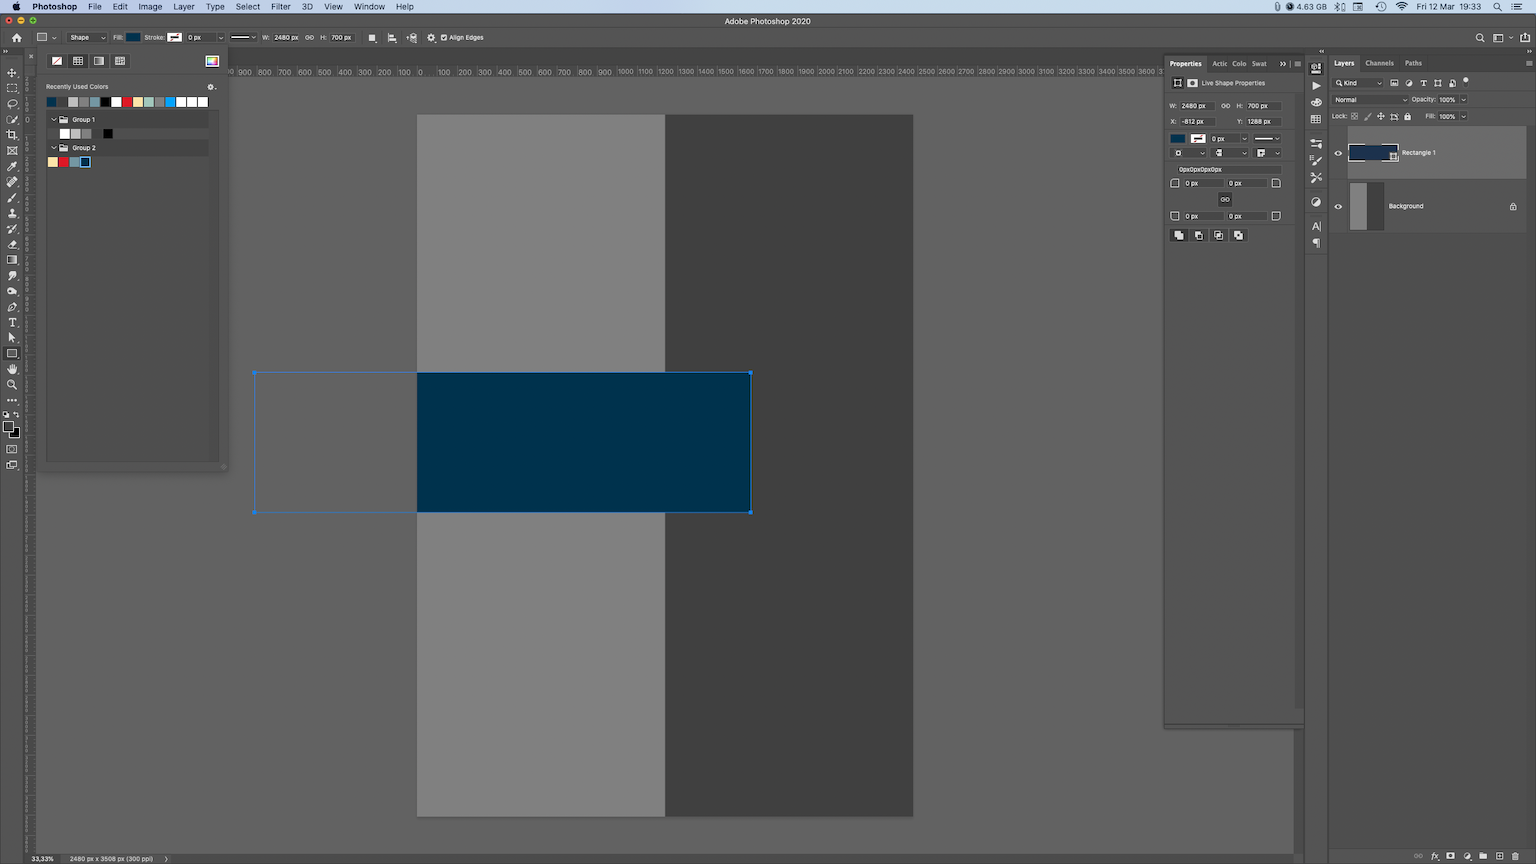1536x864 pixels.
Task: Select the Frame tool
Action: point(12,151)
